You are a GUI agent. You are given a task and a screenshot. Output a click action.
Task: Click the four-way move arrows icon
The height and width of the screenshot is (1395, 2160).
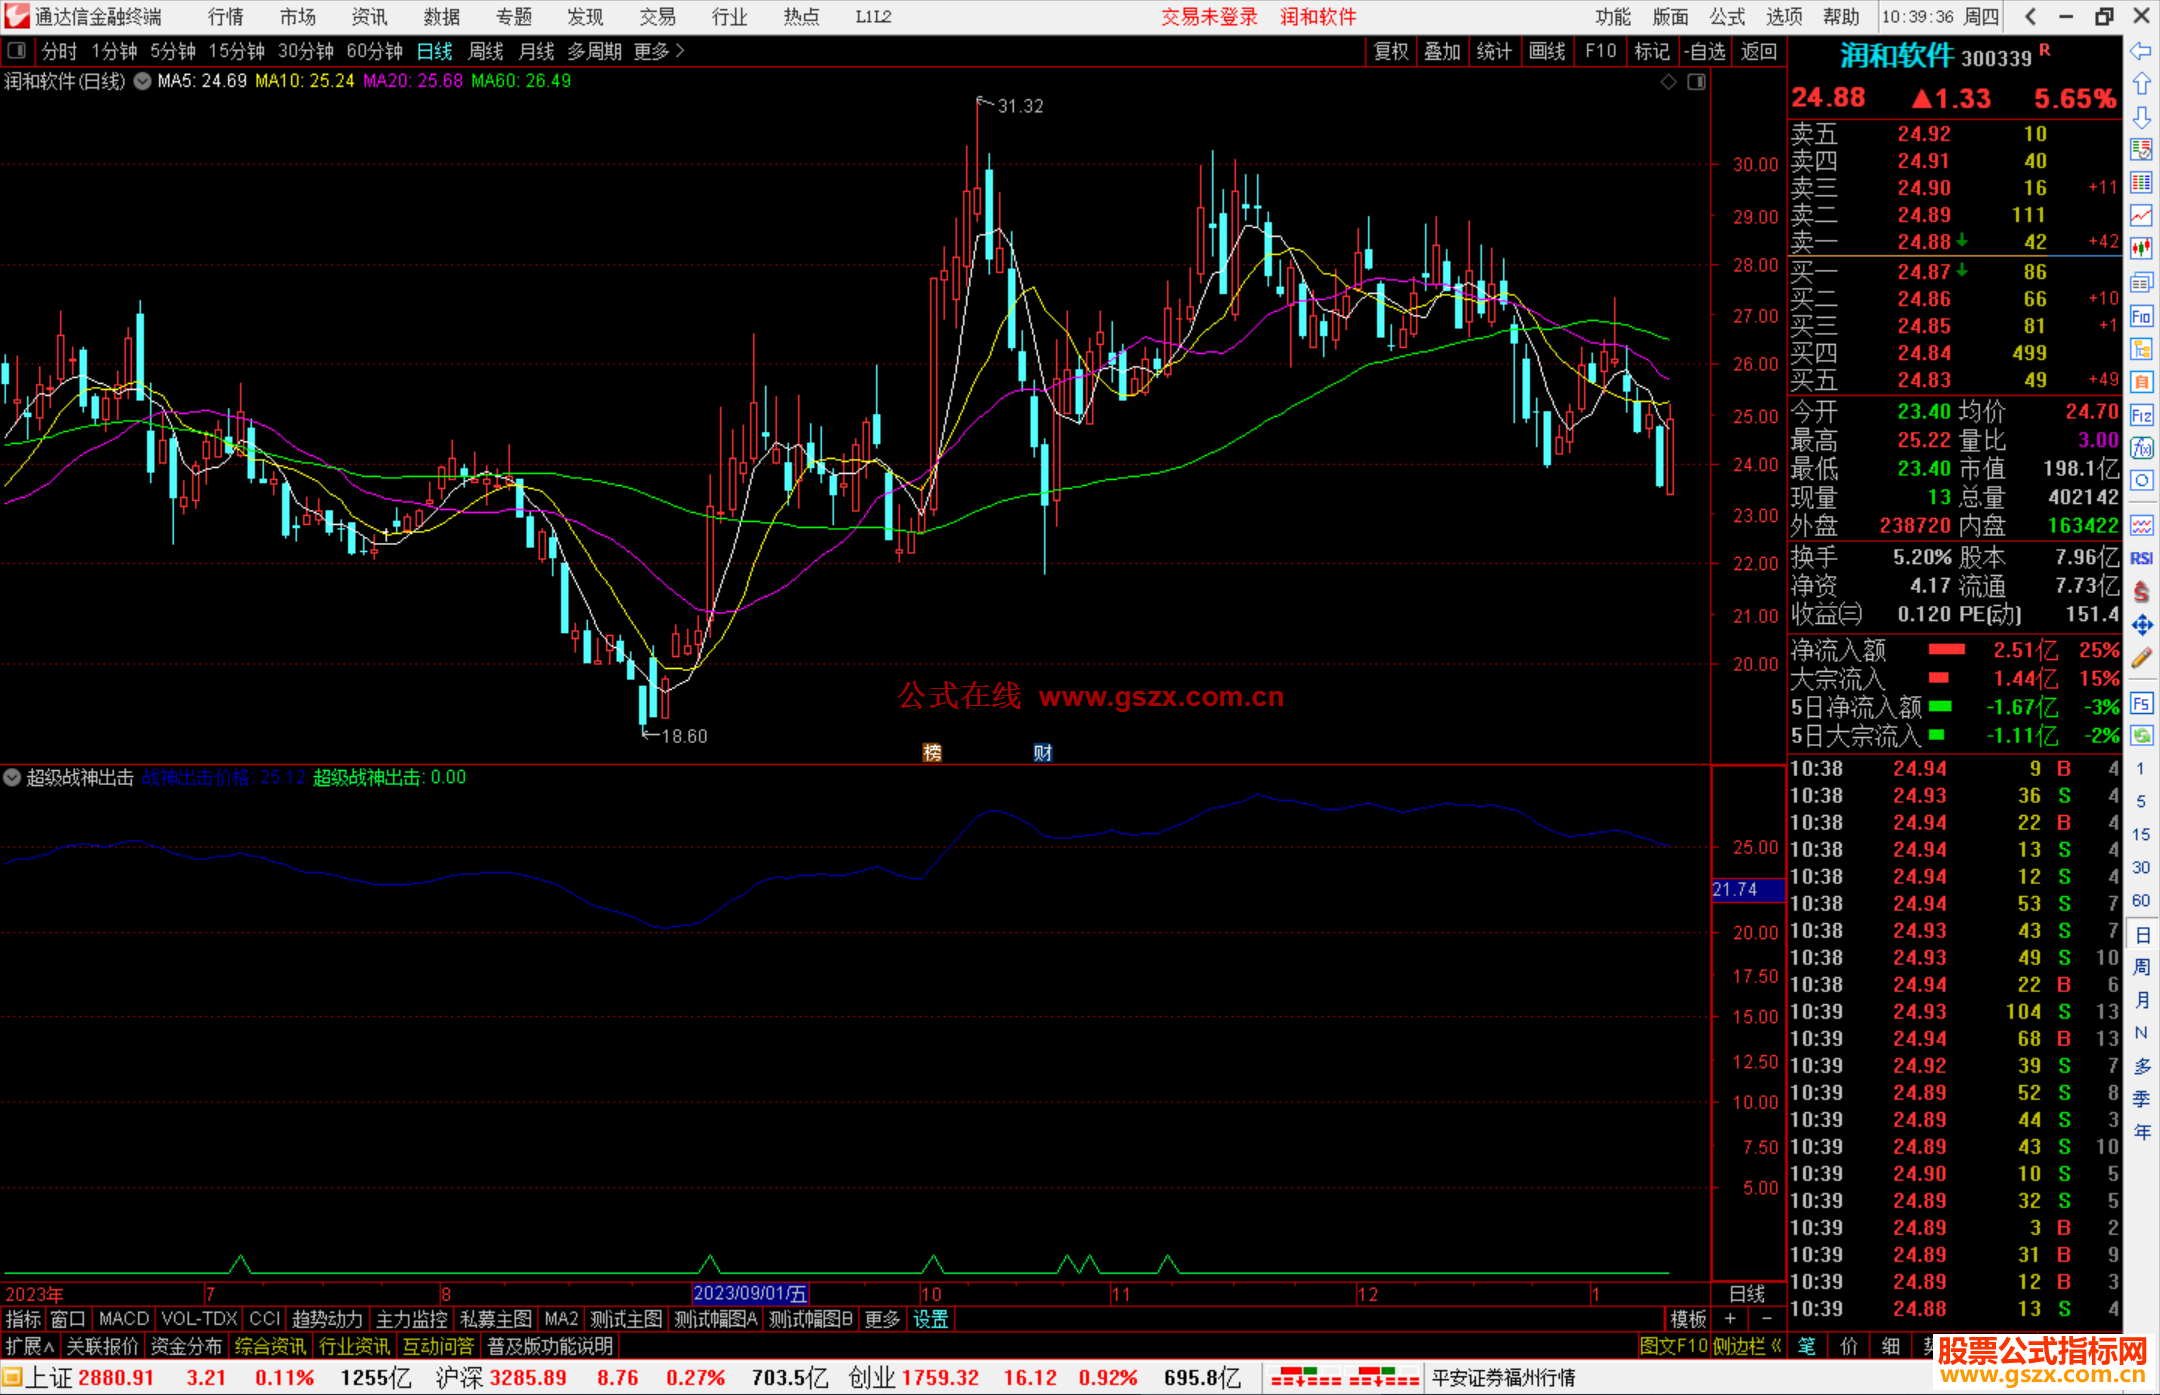pos(2141,625)
